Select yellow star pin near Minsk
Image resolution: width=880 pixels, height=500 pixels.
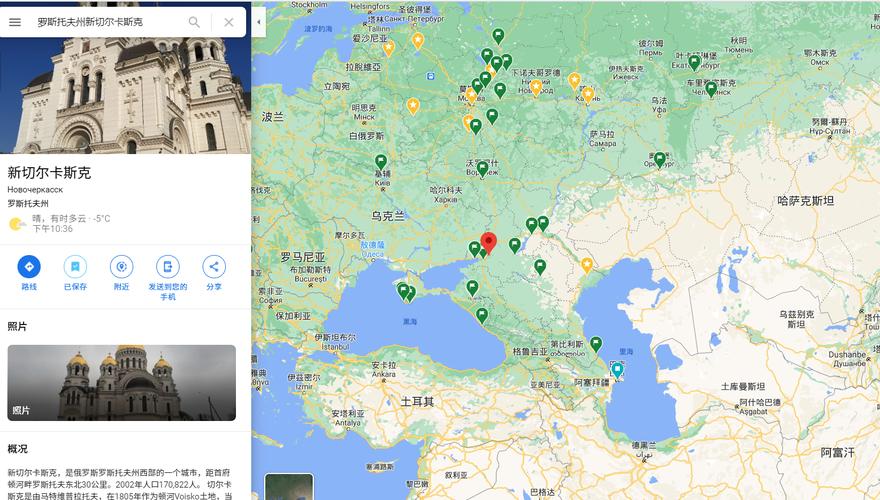coord(413,105)
